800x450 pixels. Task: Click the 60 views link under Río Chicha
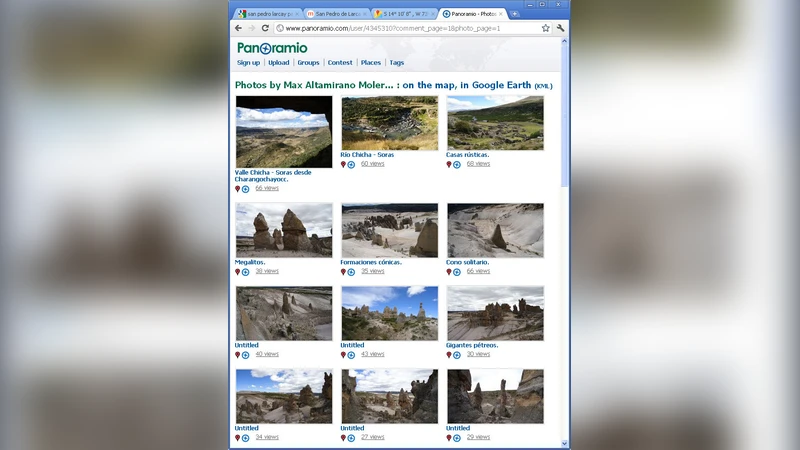click(372, 164)
